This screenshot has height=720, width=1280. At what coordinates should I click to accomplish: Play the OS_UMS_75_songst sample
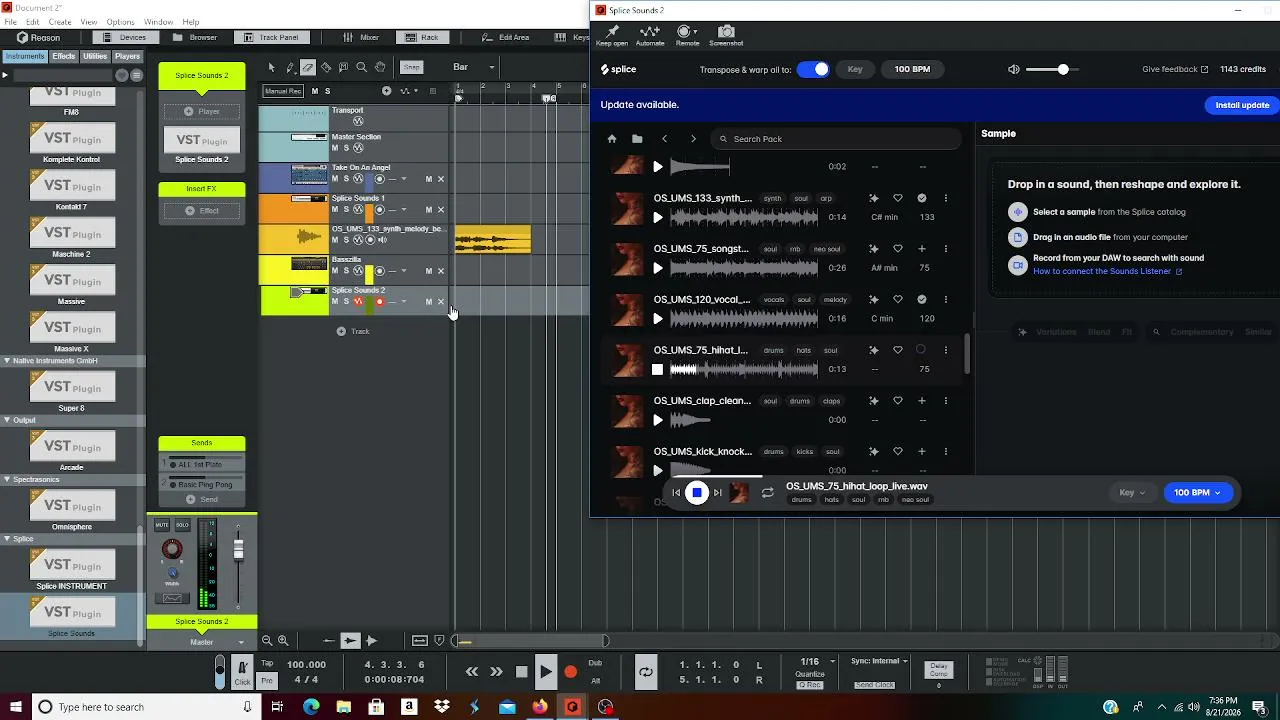click(657, 268)
